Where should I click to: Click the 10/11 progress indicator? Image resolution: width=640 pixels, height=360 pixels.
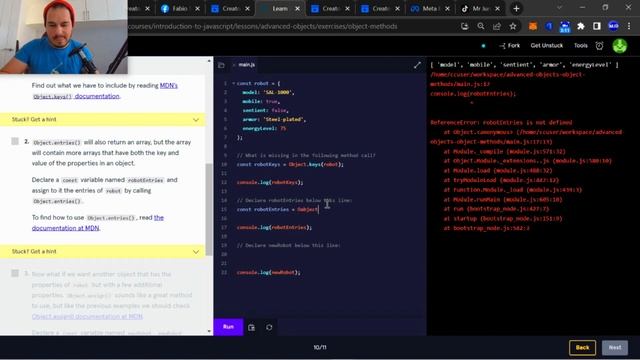320,347
